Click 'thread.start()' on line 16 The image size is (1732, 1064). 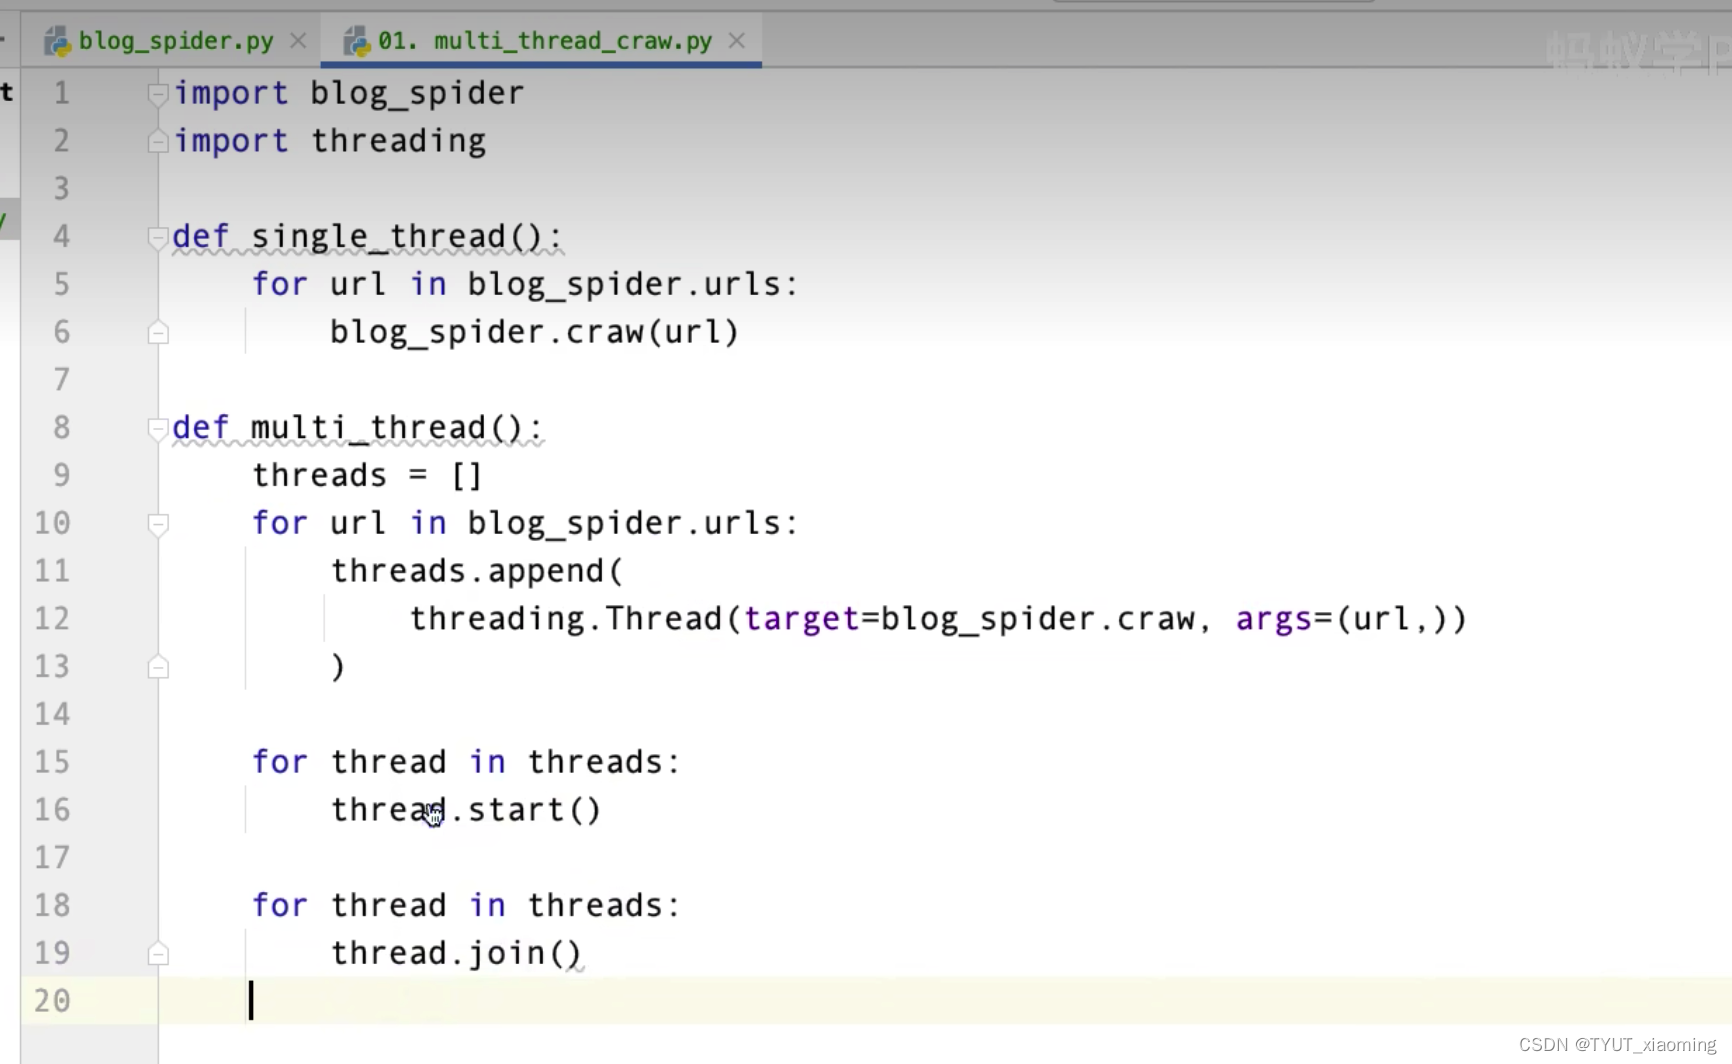click(x=466, y=810)
